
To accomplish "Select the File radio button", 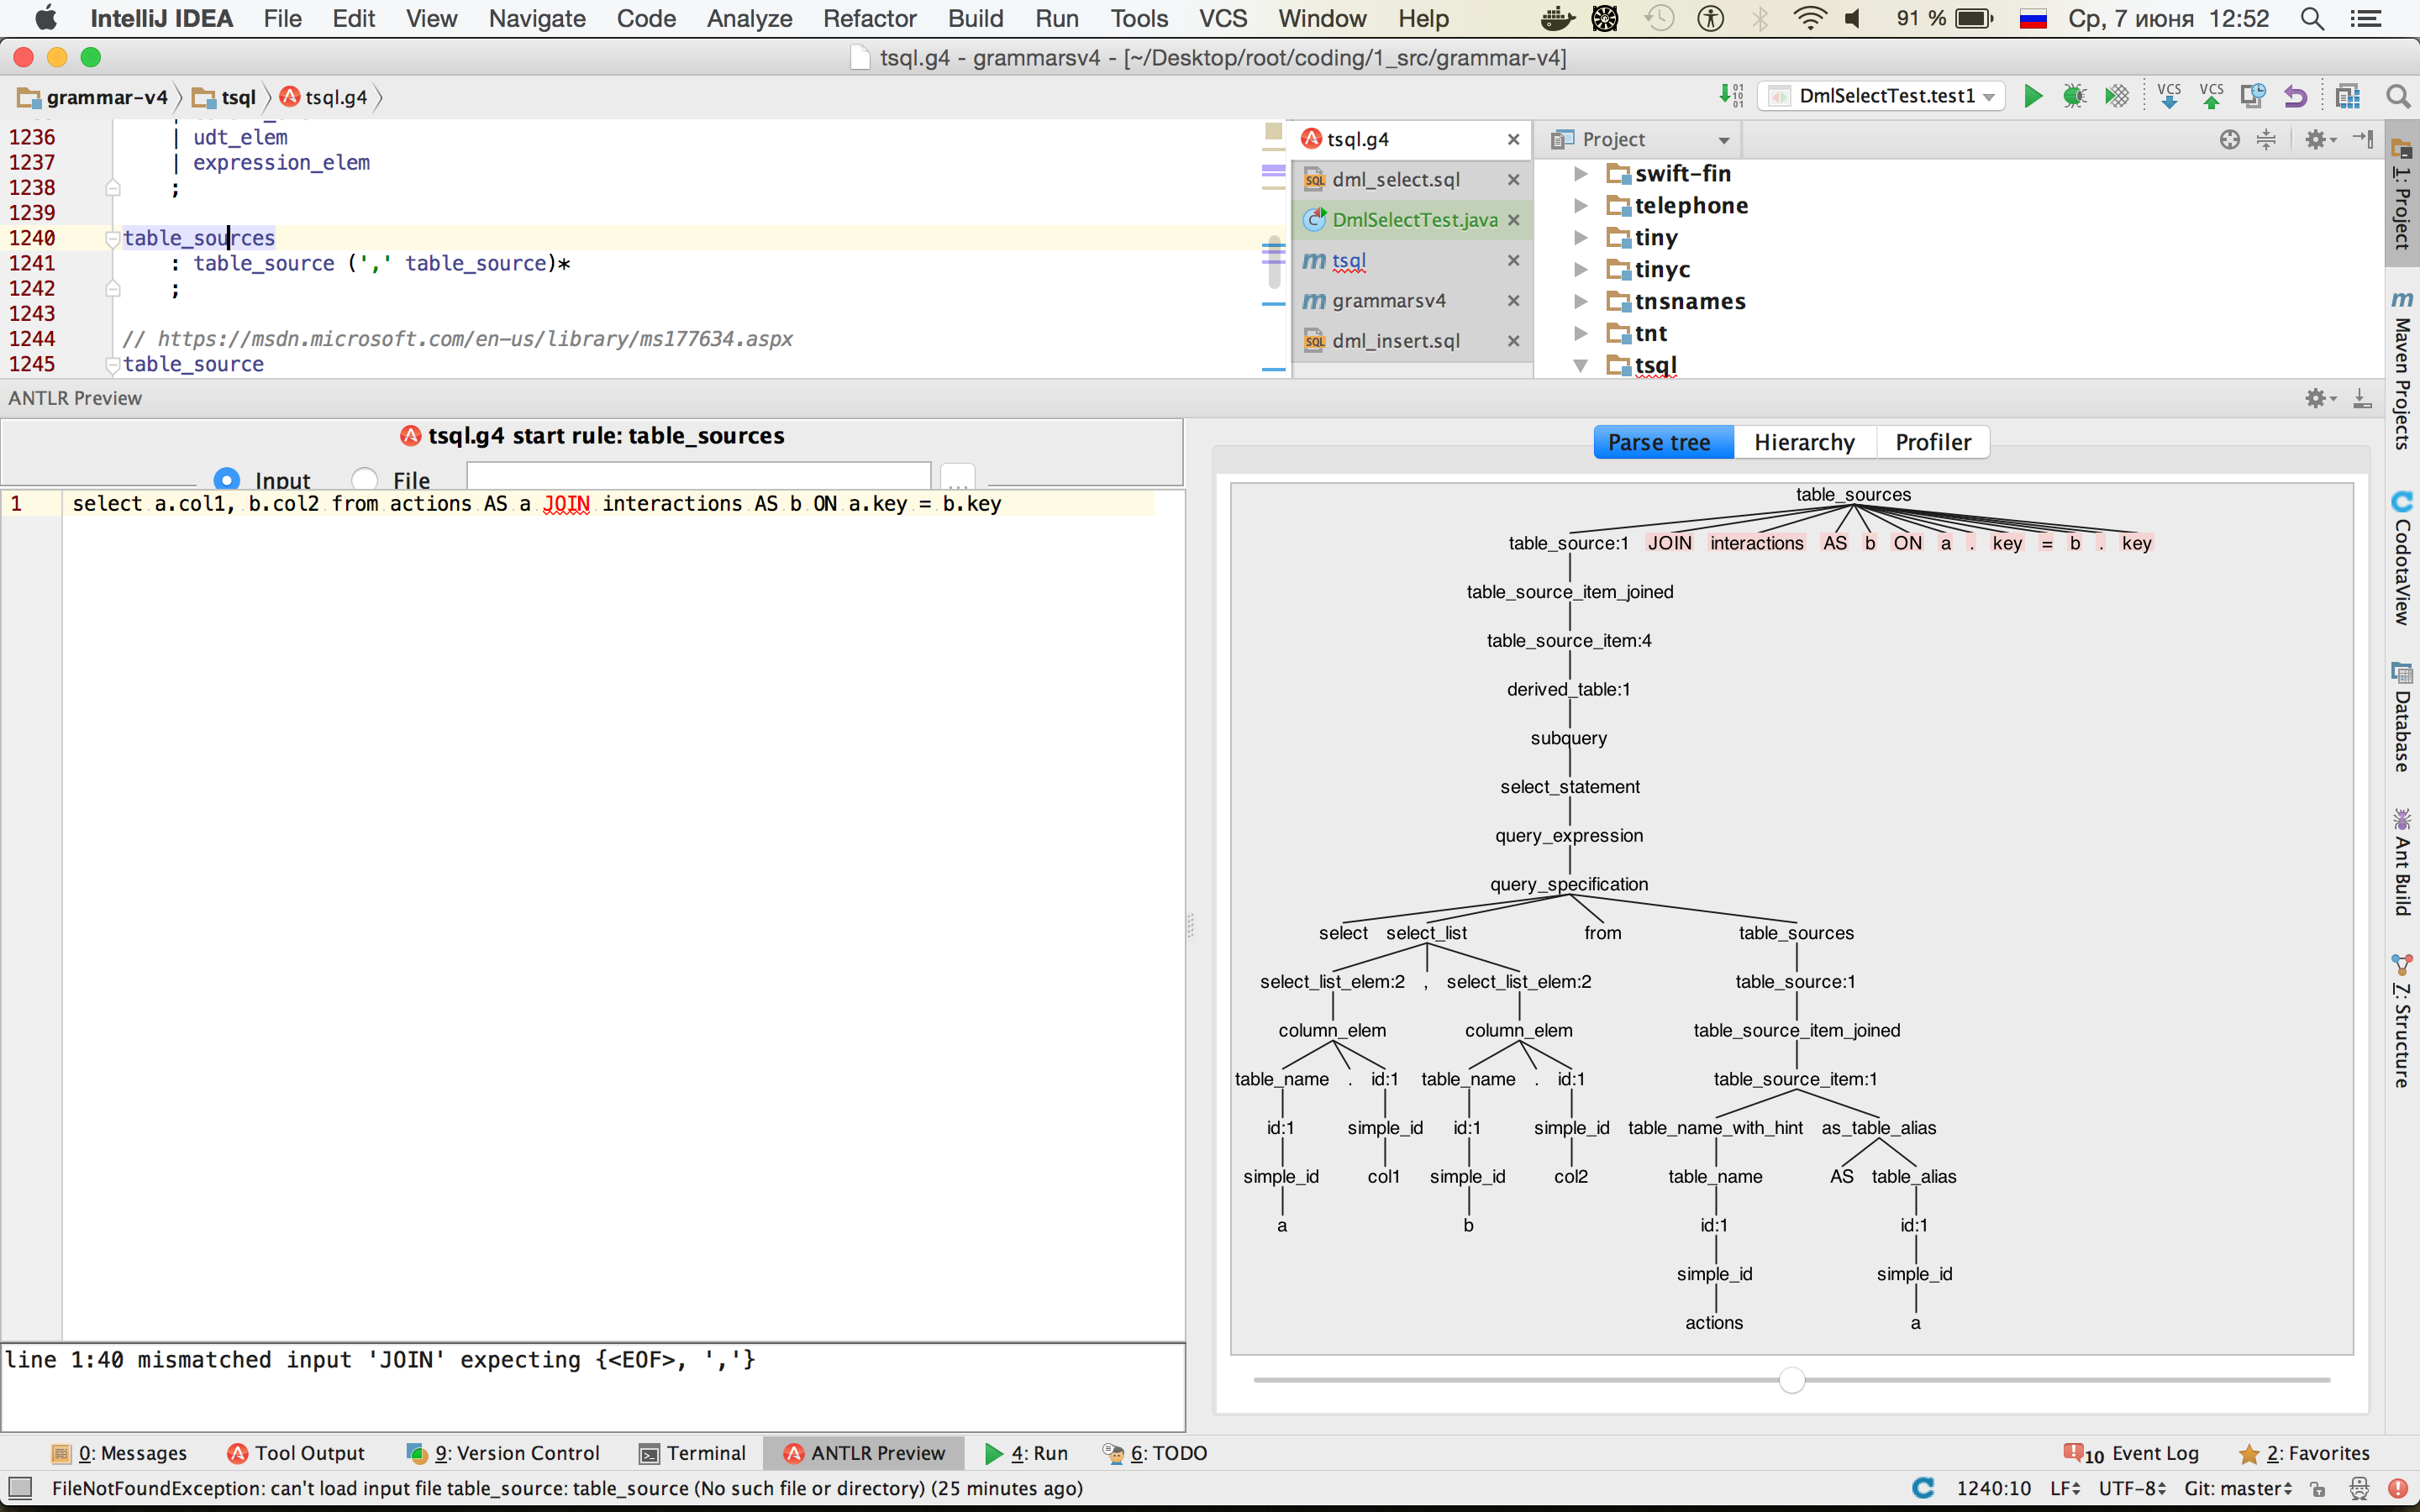I will (x=364, y=478).
